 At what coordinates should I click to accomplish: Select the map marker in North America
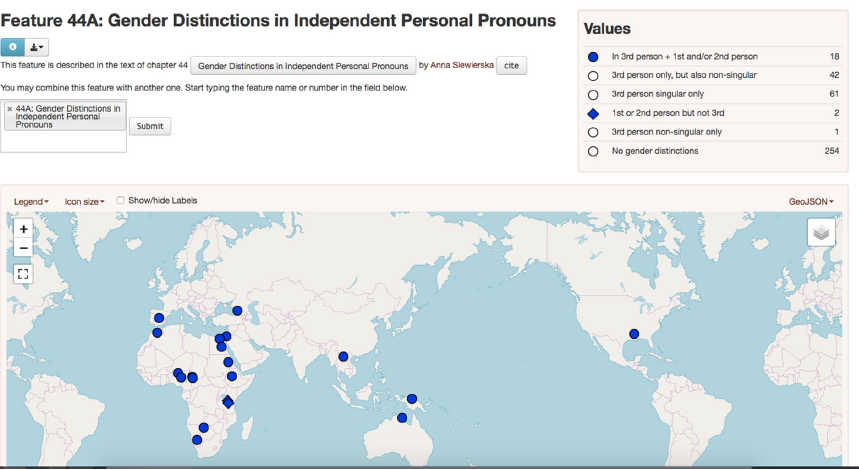tap(633, 334)
